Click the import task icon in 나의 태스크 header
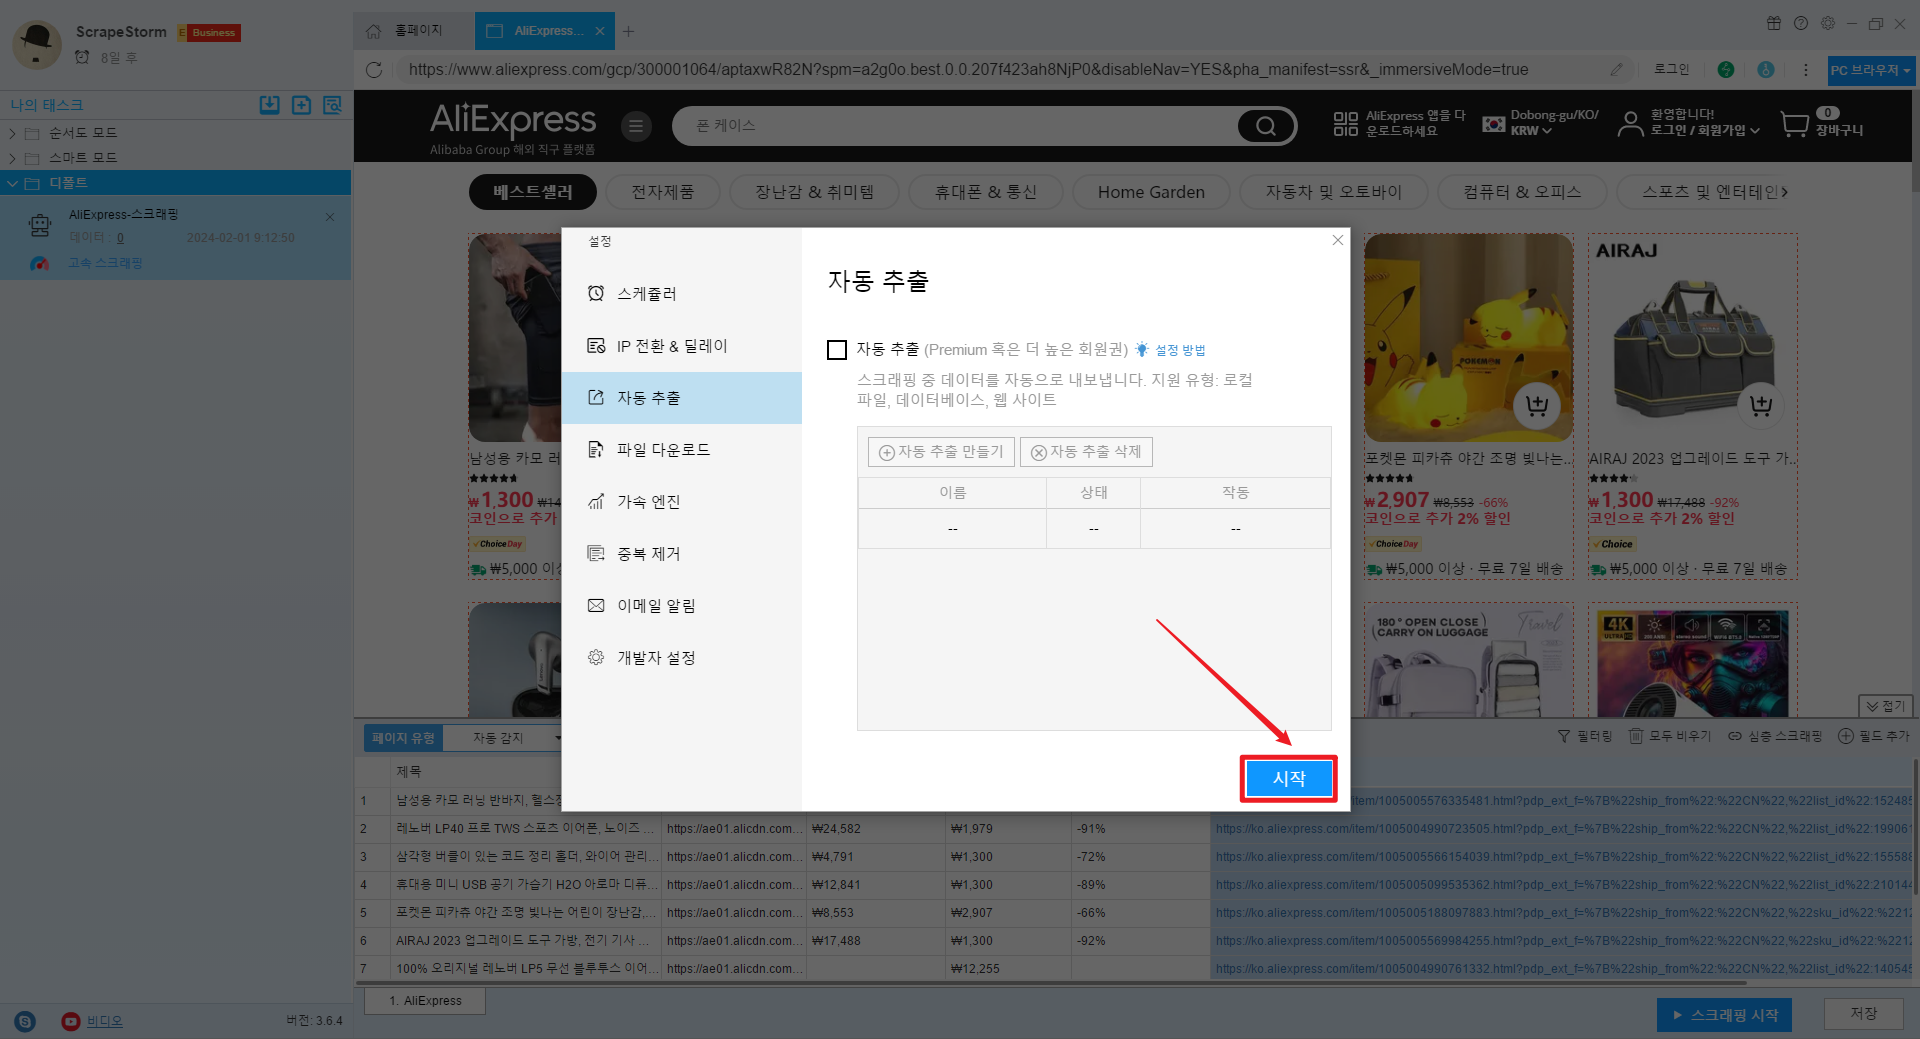 point(269,105)
